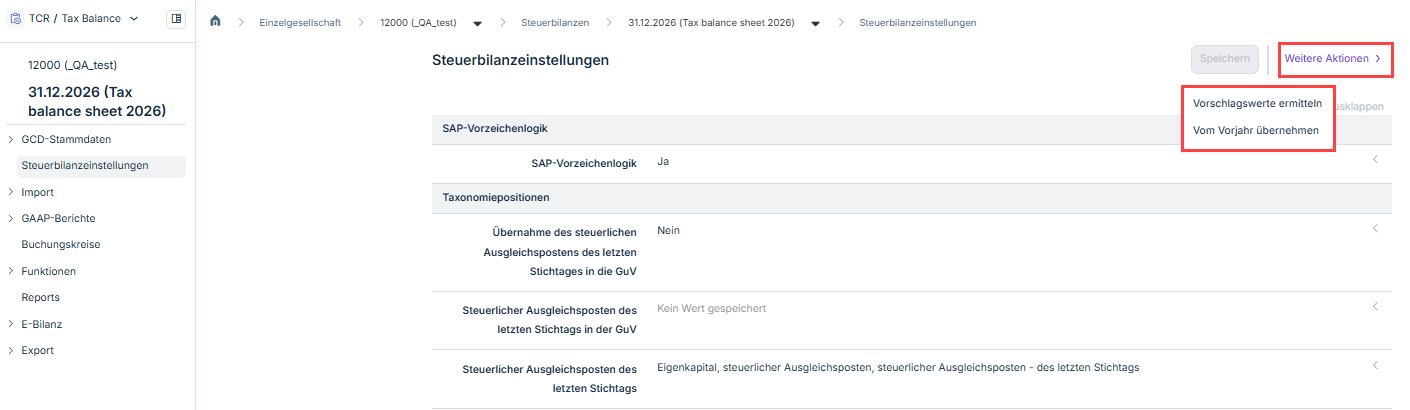Click chevron on Ausgleichsposten des letzten Stichtags row
This screenshot has height=410, width=1410.
coord(1375,365)
